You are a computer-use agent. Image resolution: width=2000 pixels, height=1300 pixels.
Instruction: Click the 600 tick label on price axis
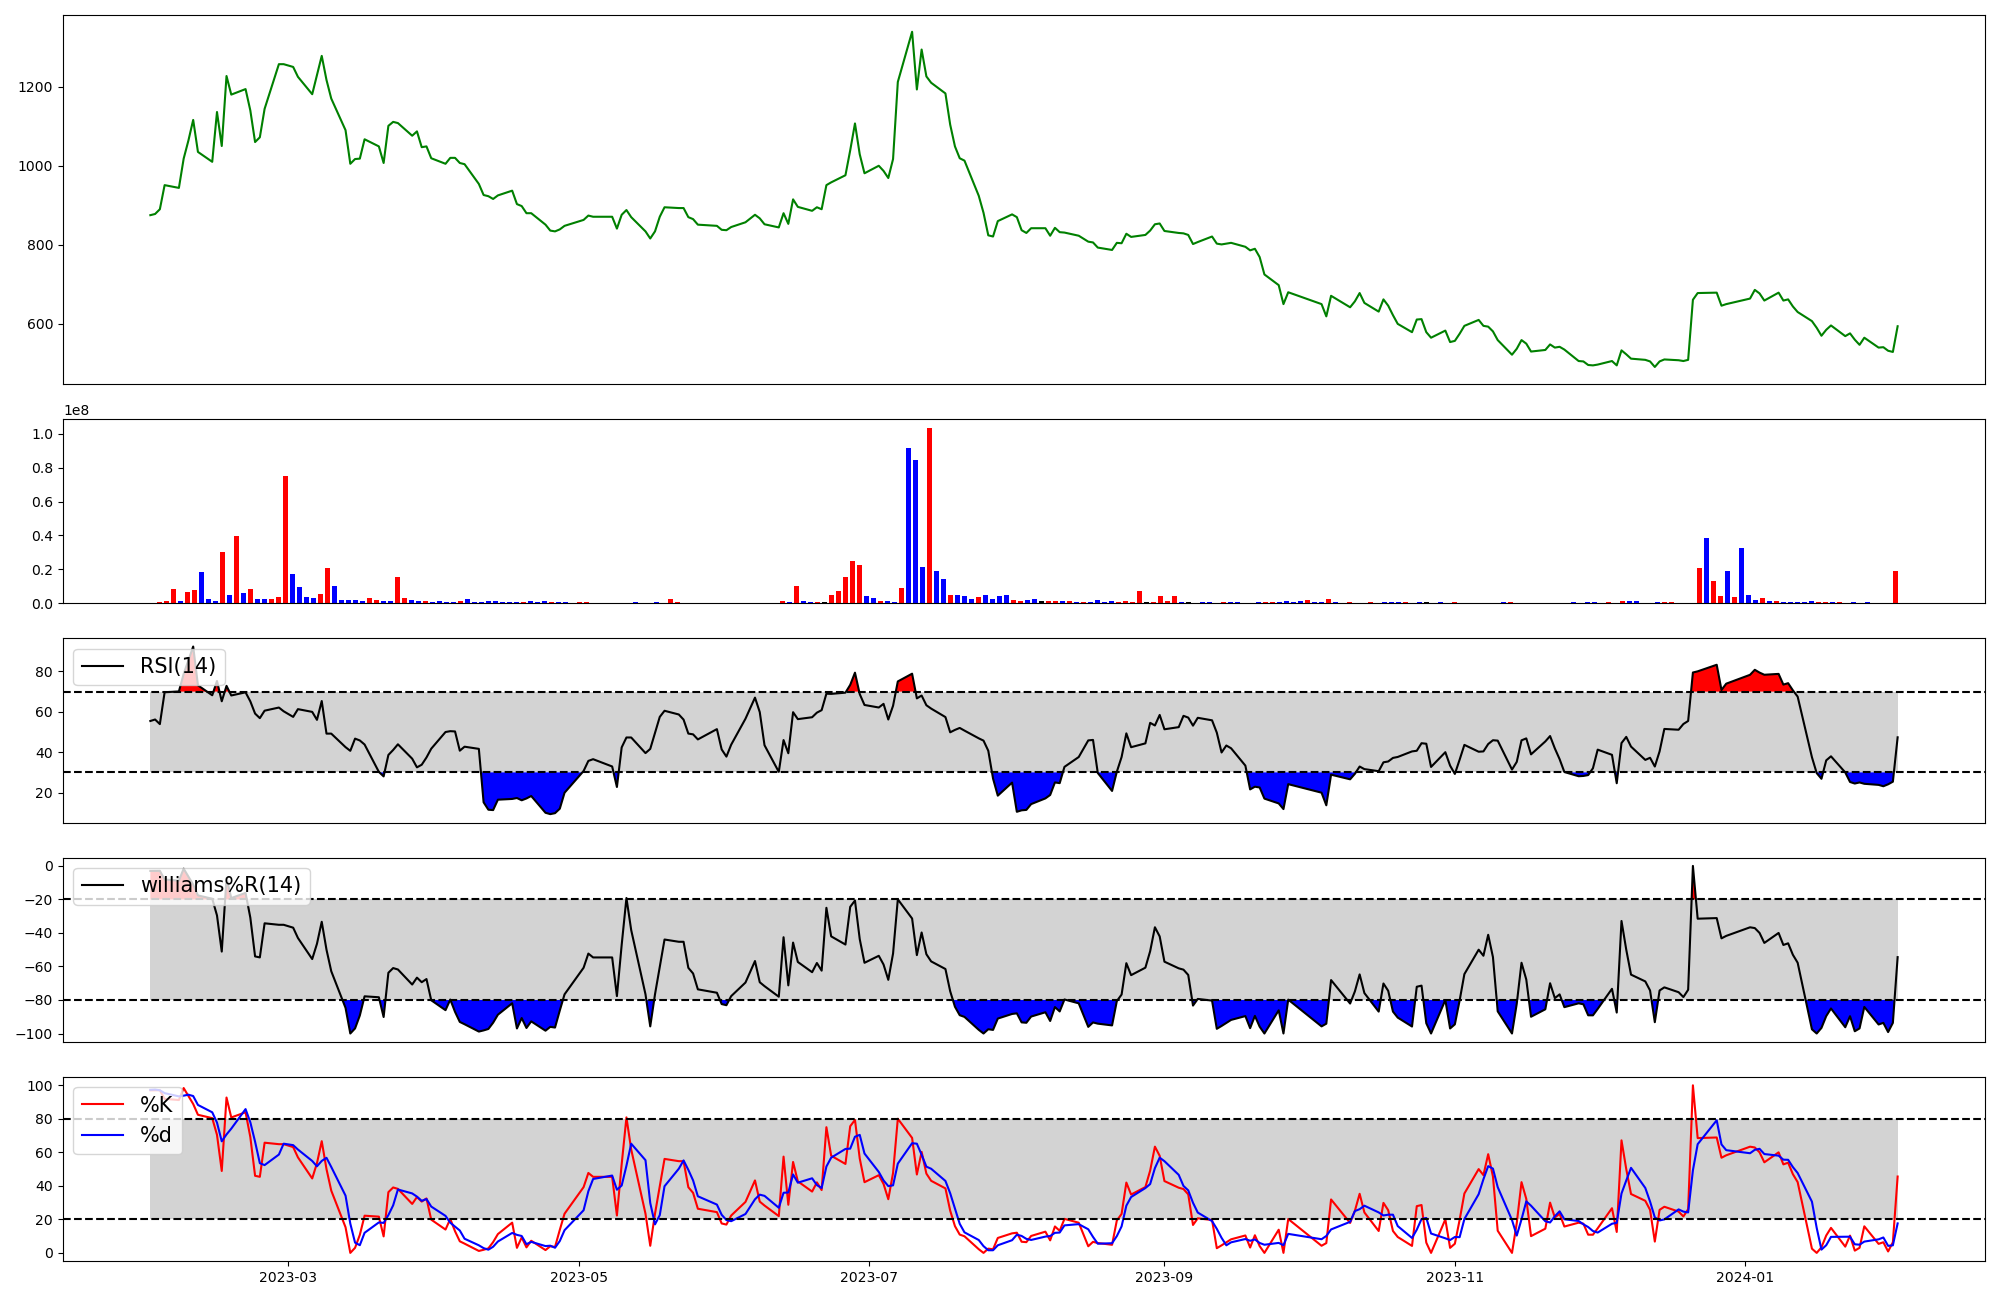coord(39,325)
